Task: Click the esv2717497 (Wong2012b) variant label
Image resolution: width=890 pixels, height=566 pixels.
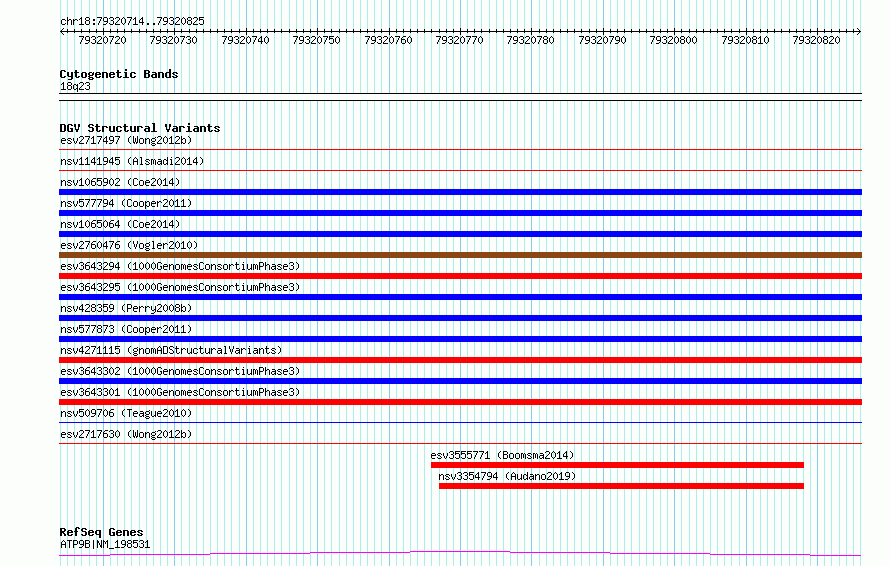Action: [126, 140]
